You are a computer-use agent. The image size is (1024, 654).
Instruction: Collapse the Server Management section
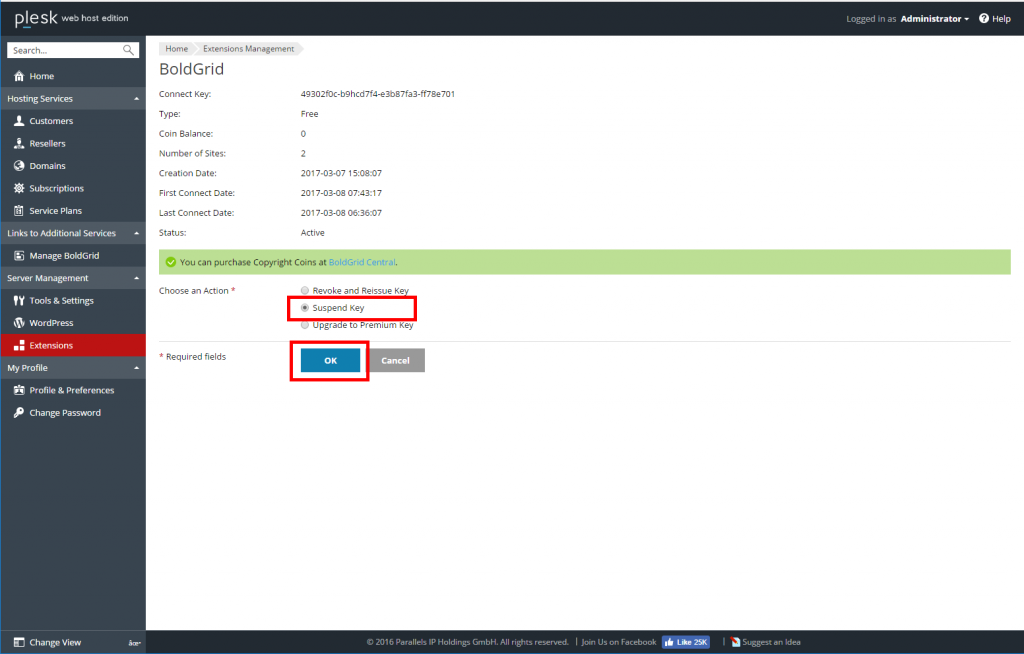(x=136, y=278)
